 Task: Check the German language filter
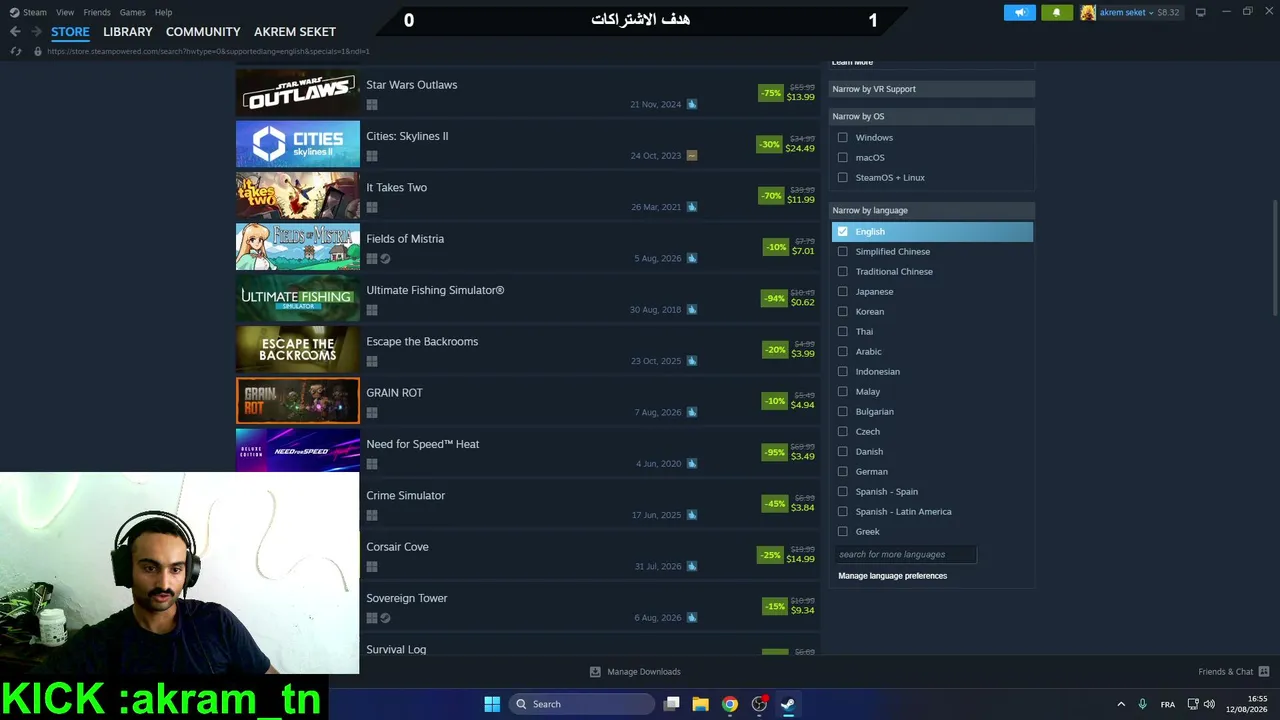pos(843,471)
